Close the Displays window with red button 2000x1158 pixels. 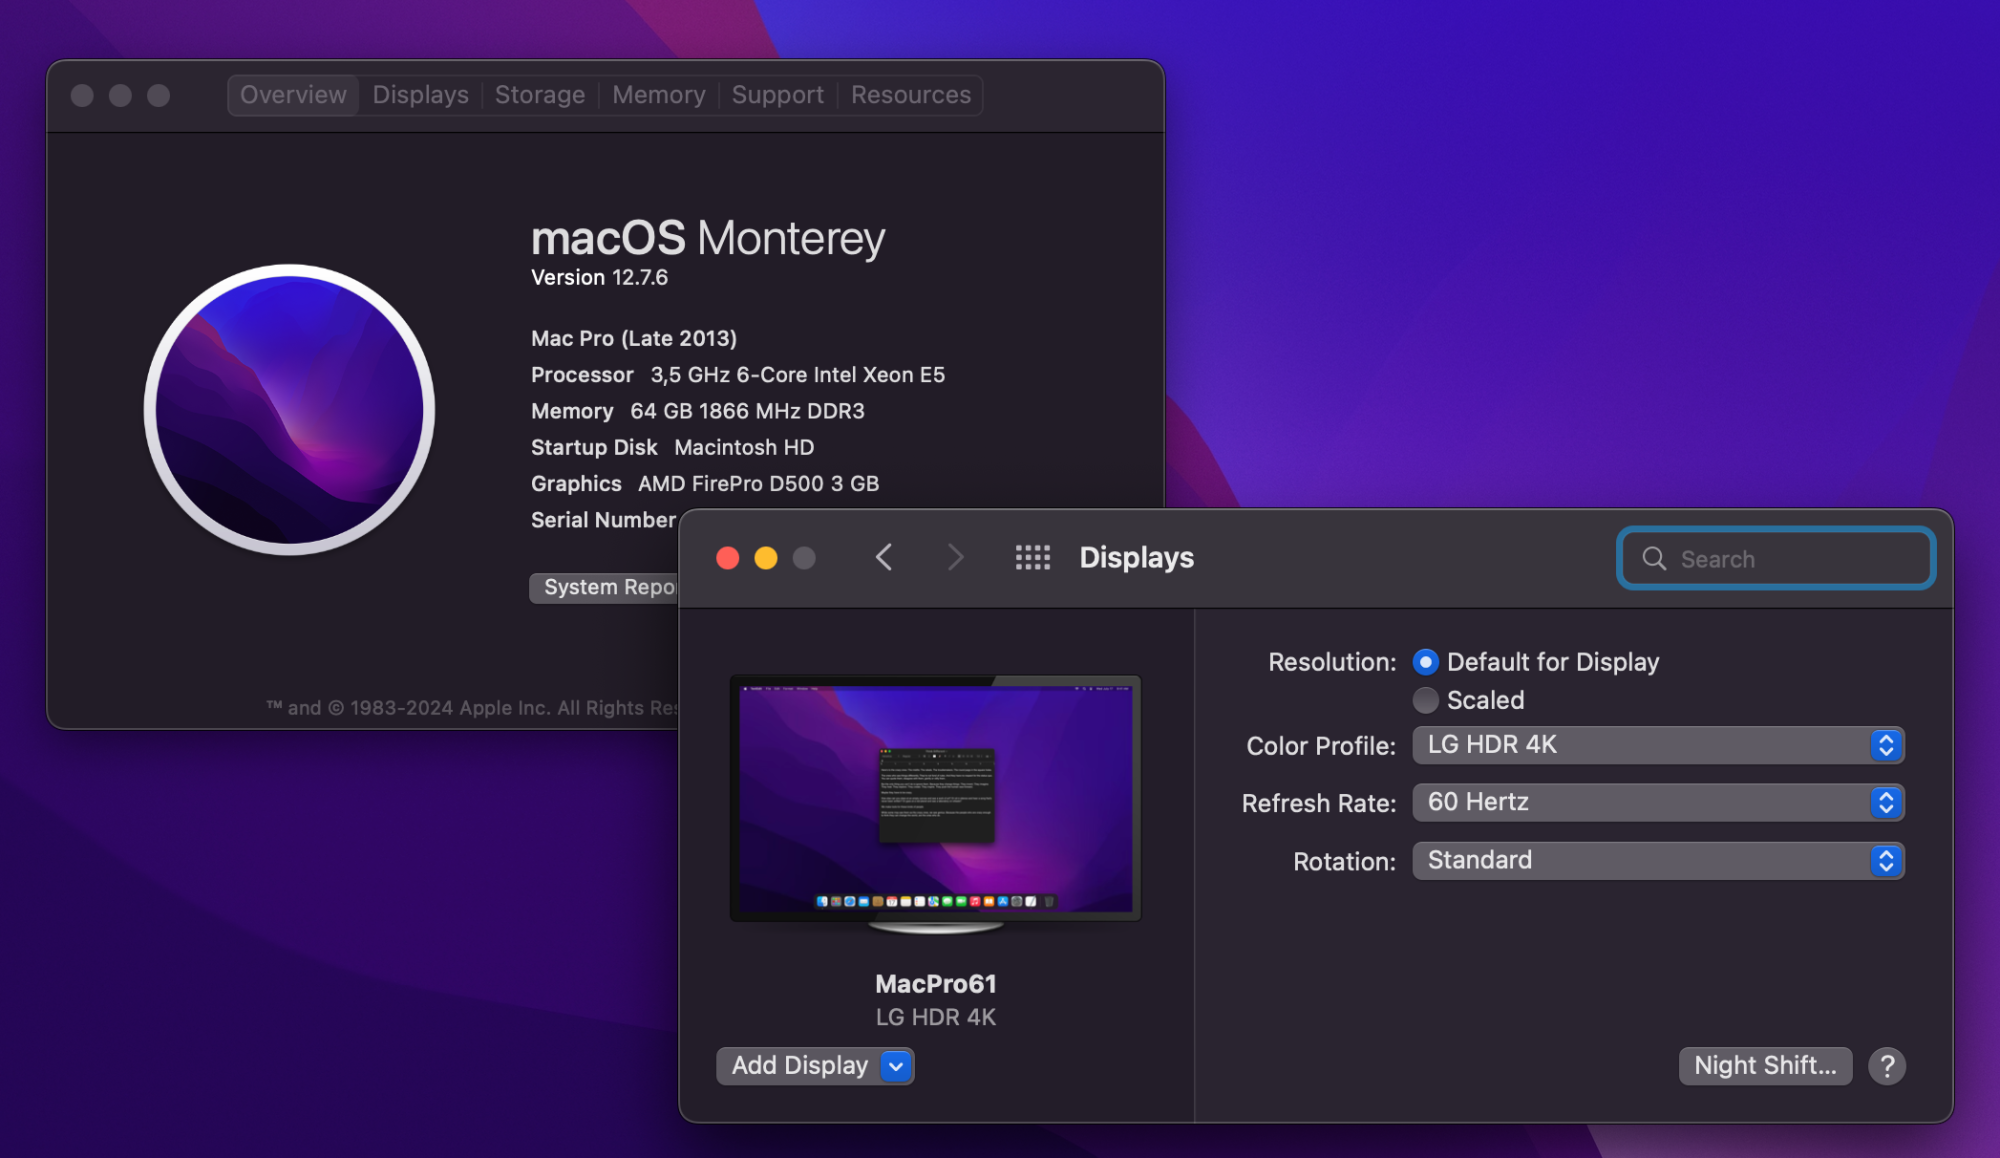pyautogui.click(x=728, y=558)
